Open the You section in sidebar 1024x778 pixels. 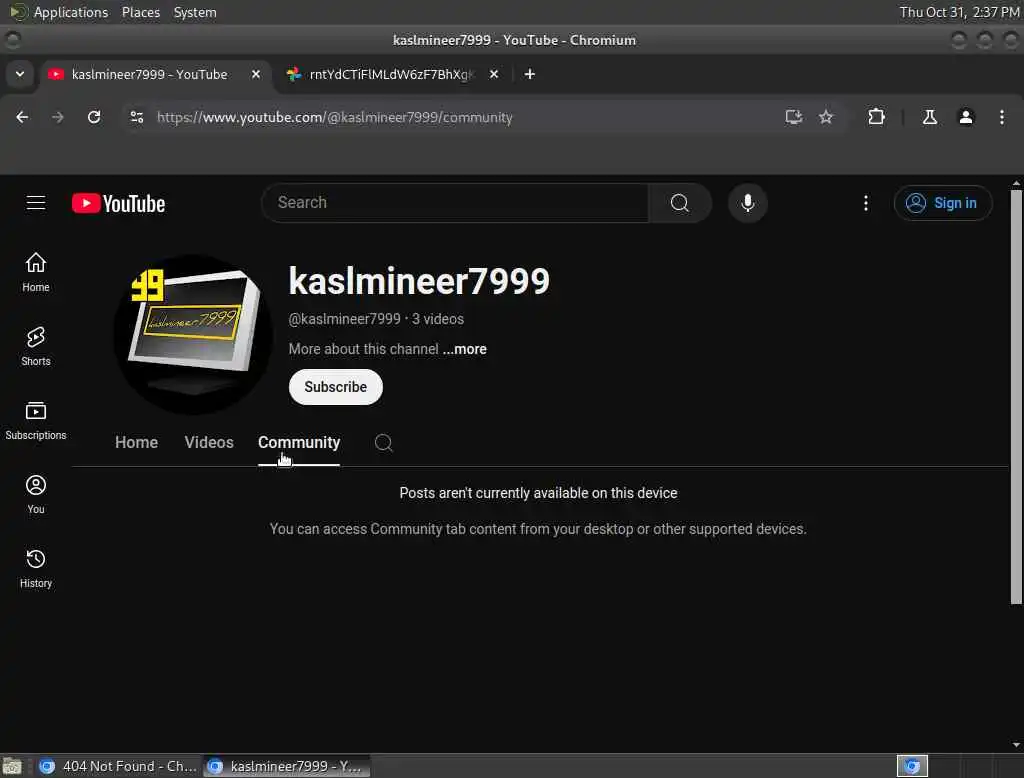coord(36,494)
